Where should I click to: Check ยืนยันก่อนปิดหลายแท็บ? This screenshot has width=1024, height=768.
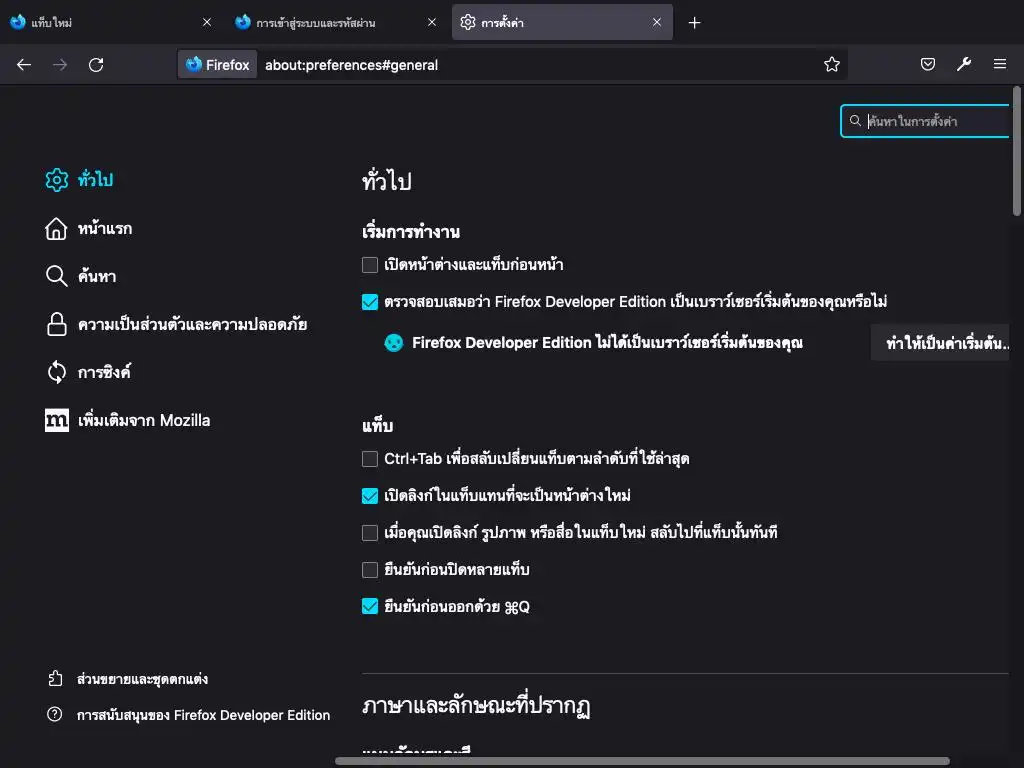[x=370, y=569]
